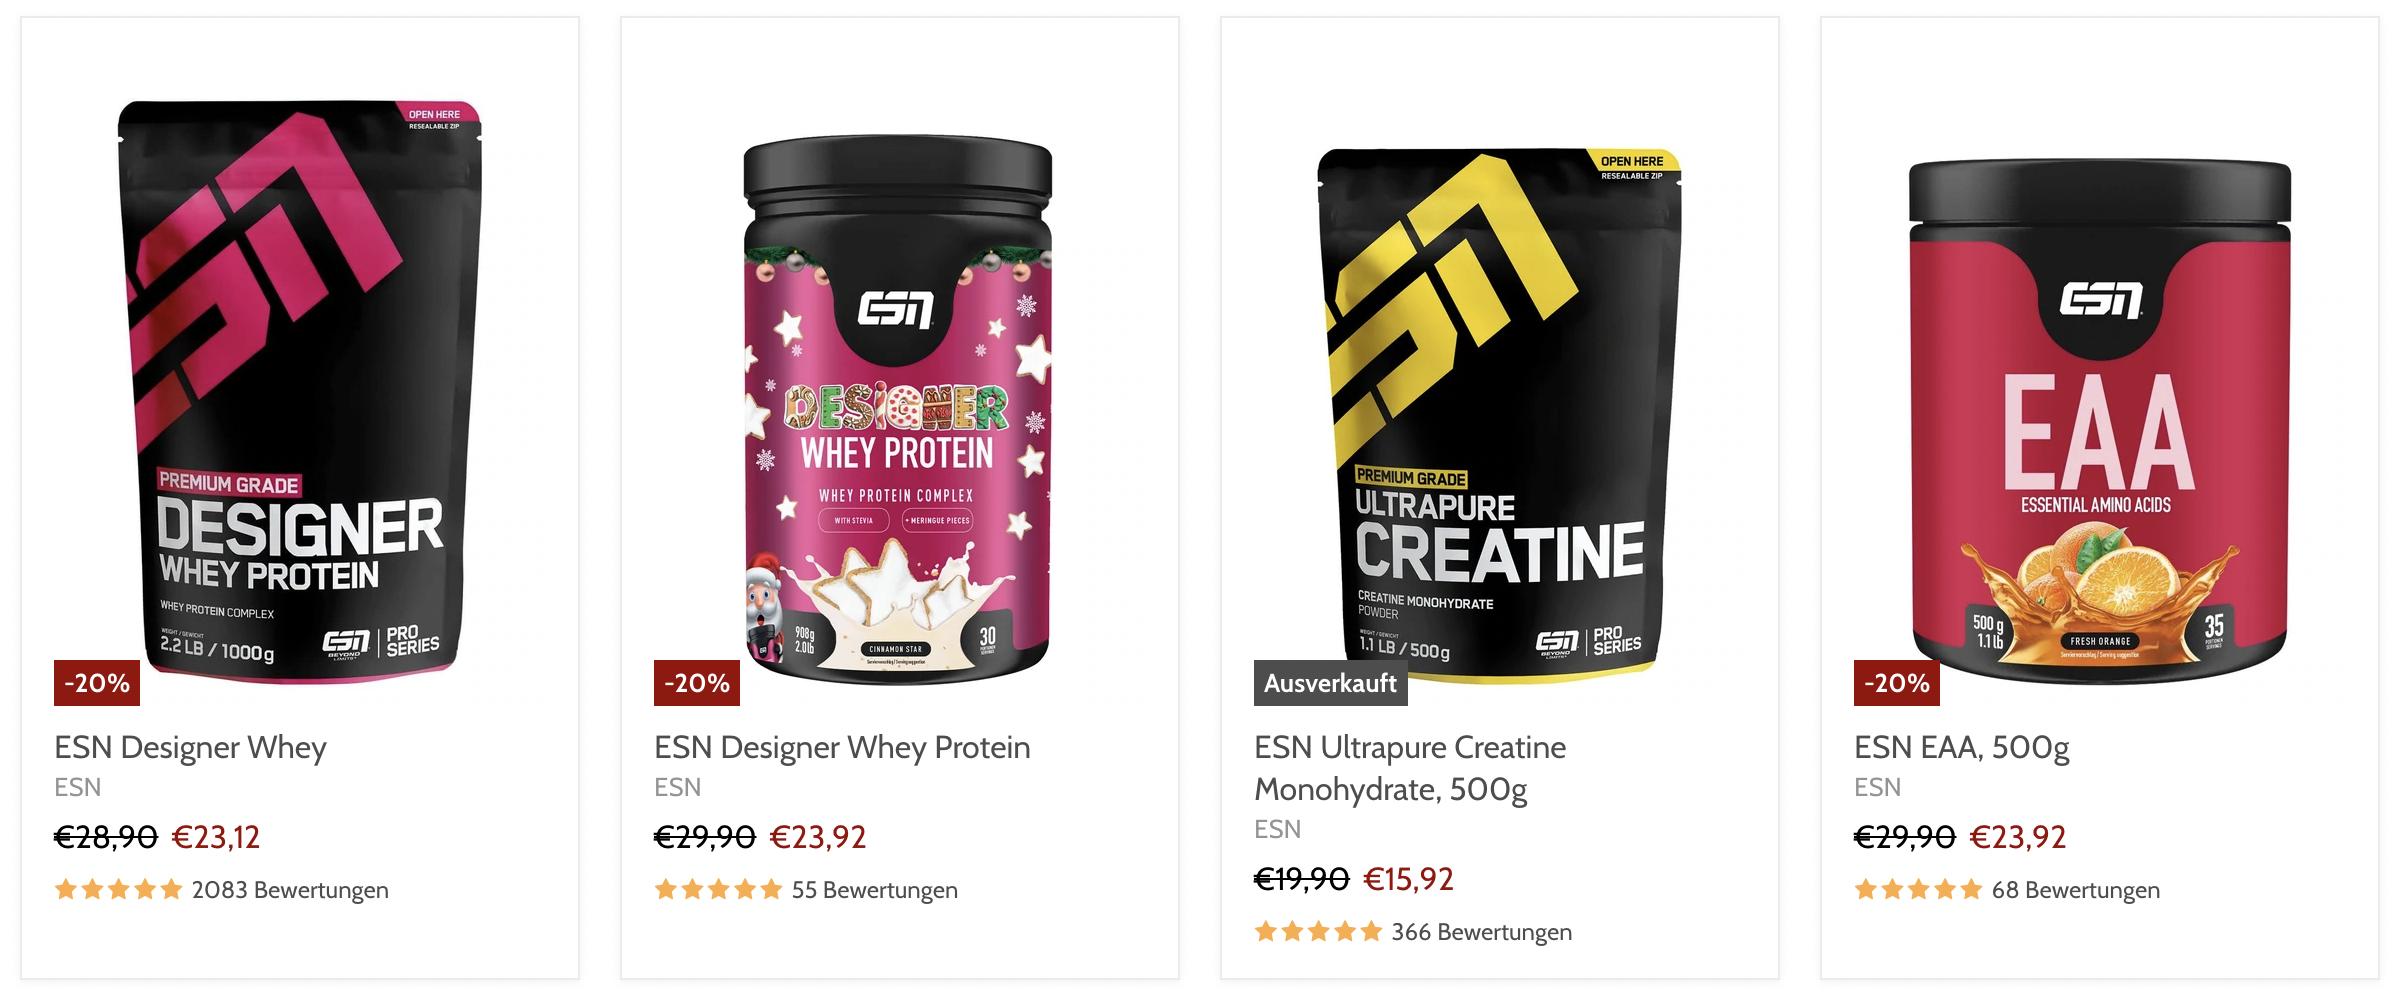The height and width of the screenshot is (994, 2396).
Task: Click the -20% badge on Designer Whey Protein
Action: tap(697, 683)
